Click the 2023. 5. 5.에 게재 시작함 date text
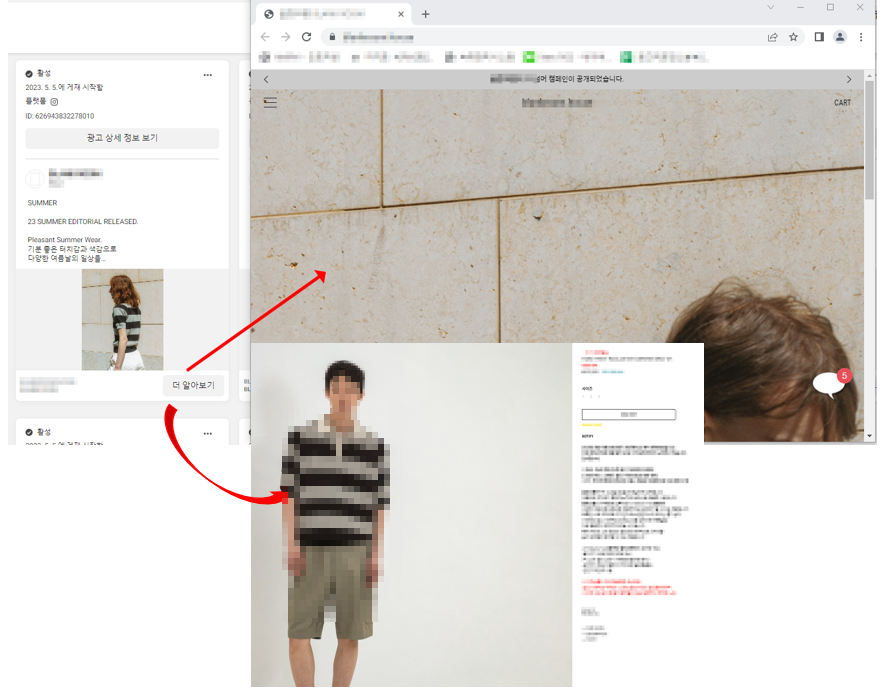The width and height of the screenshot is (882, 700). (64, 87)
